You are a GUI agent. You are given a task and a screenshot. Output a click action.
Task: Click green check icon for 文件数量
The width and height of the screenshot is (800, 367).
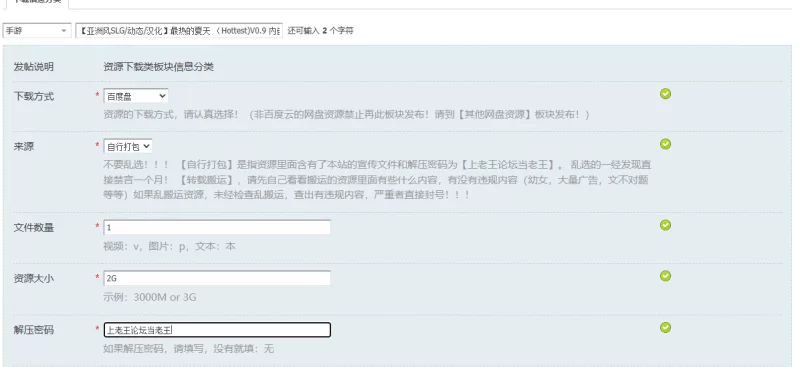pyautogui.click(x=665, y=225)
